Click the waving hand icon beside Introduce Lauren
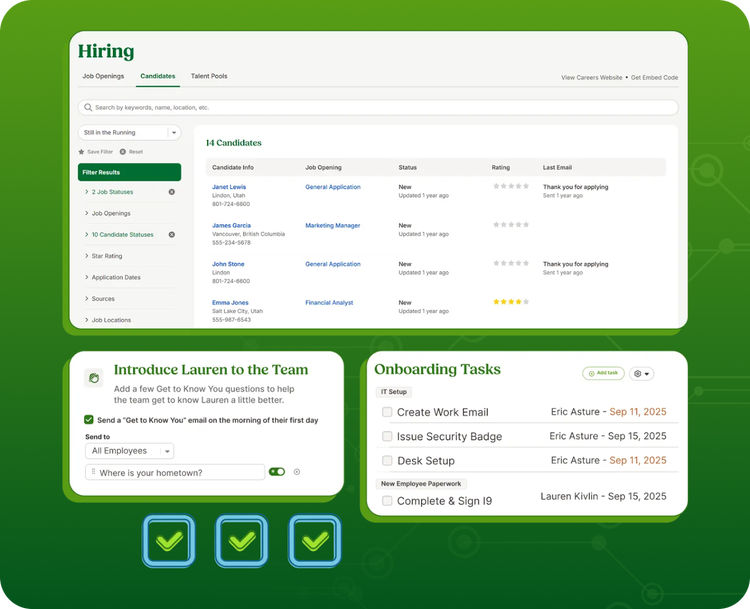The width and height of the screenshot is (750, 609). (x=93, y=378)
